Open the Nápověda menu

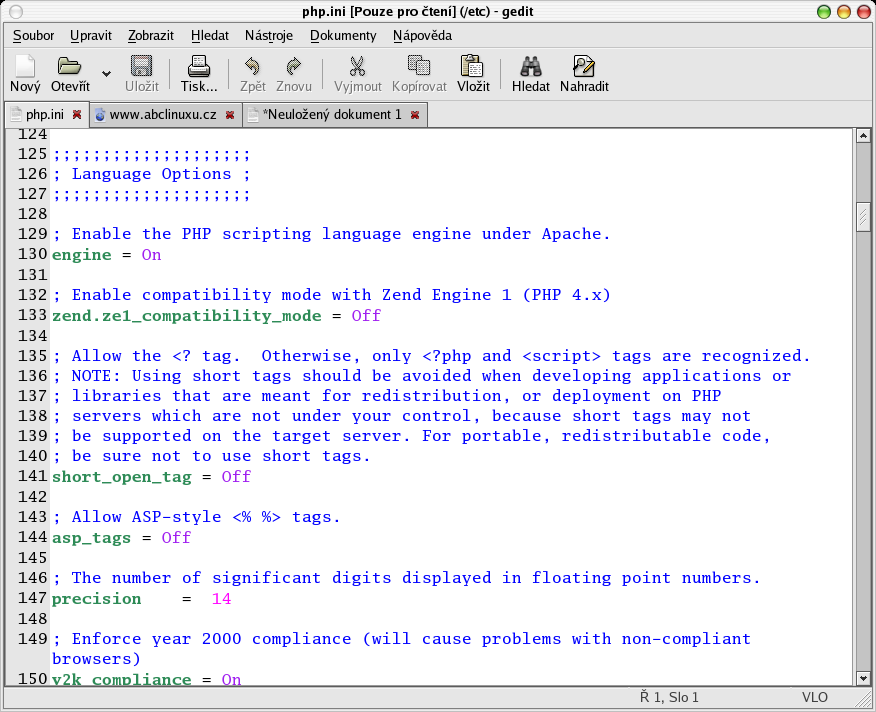422,36
